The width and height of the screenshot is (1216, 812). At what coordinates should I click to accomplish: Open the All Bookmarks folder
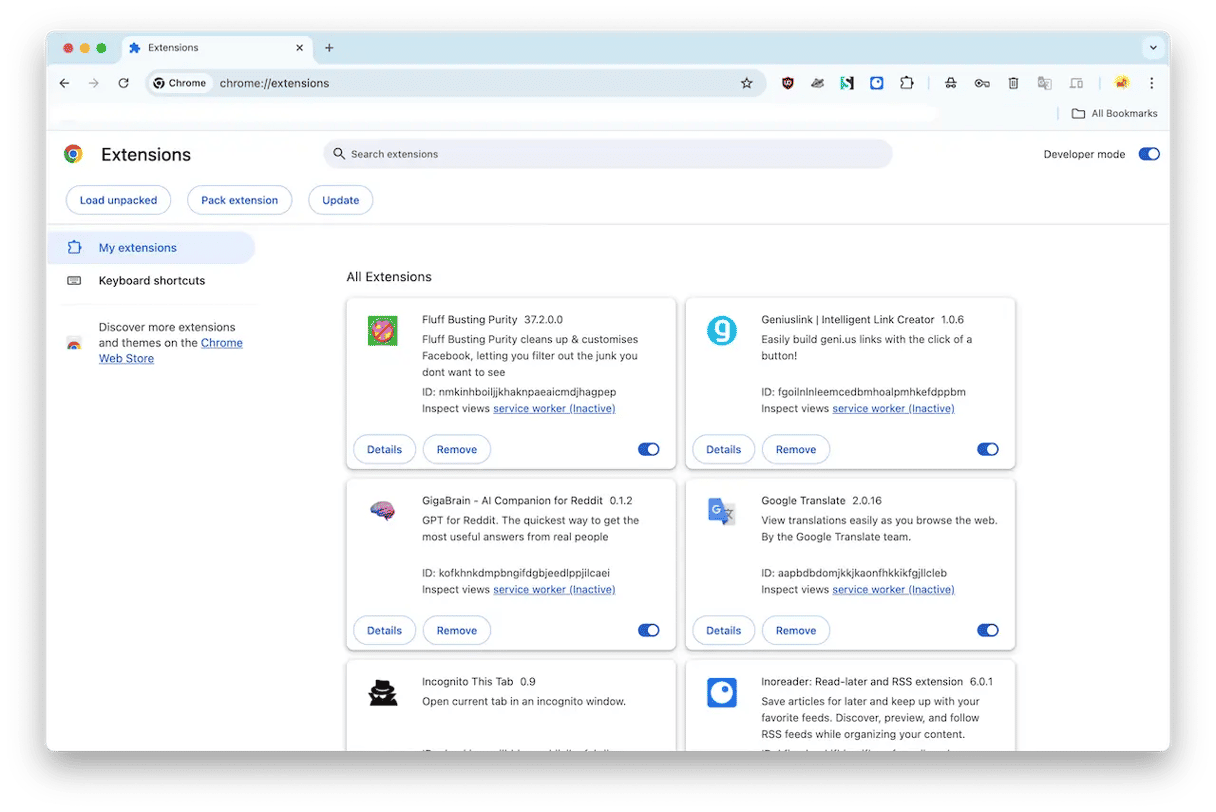[x=1114, y=113]
